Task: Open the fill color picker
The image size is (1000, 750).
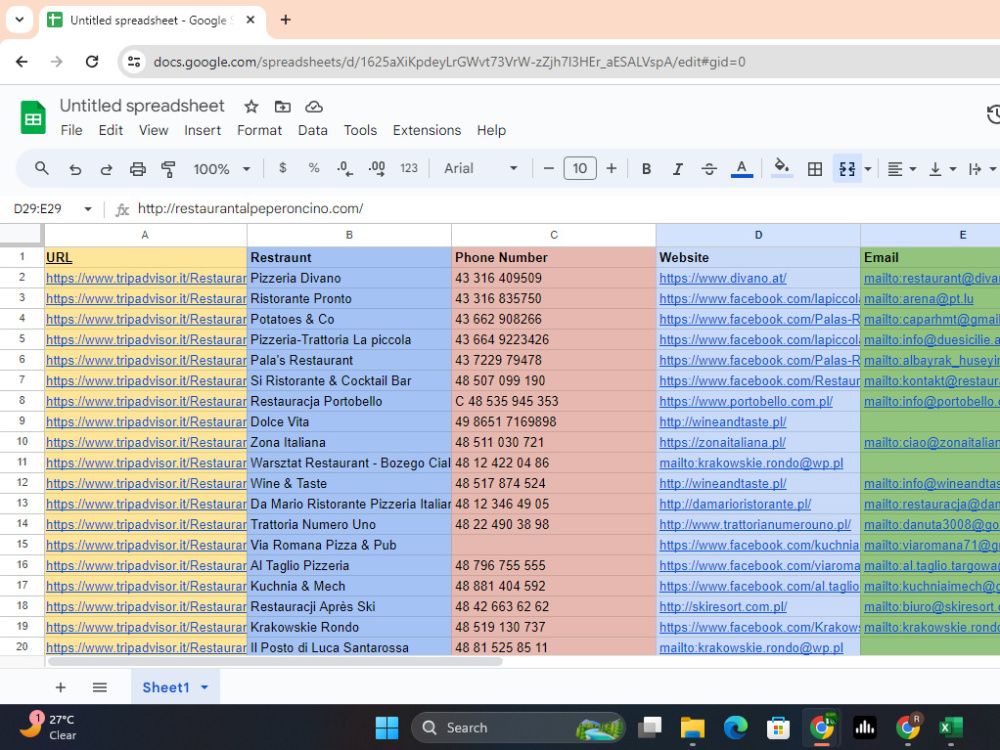Action: (x=781, y=168)
